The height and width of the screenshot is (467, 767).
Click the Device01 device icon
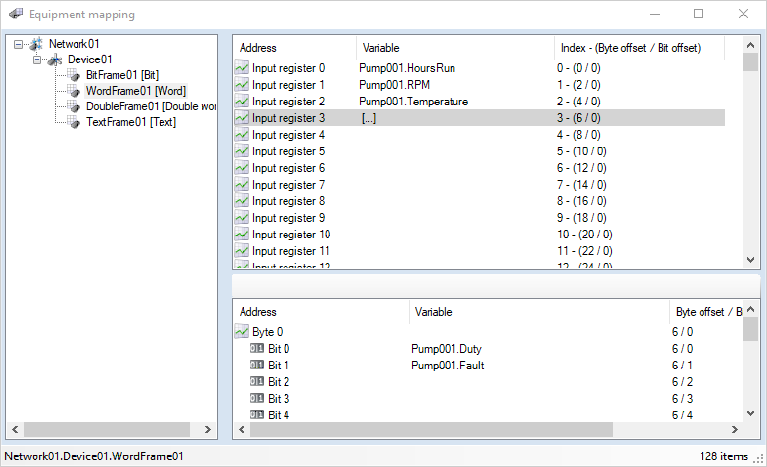click(x=55, y=59)
